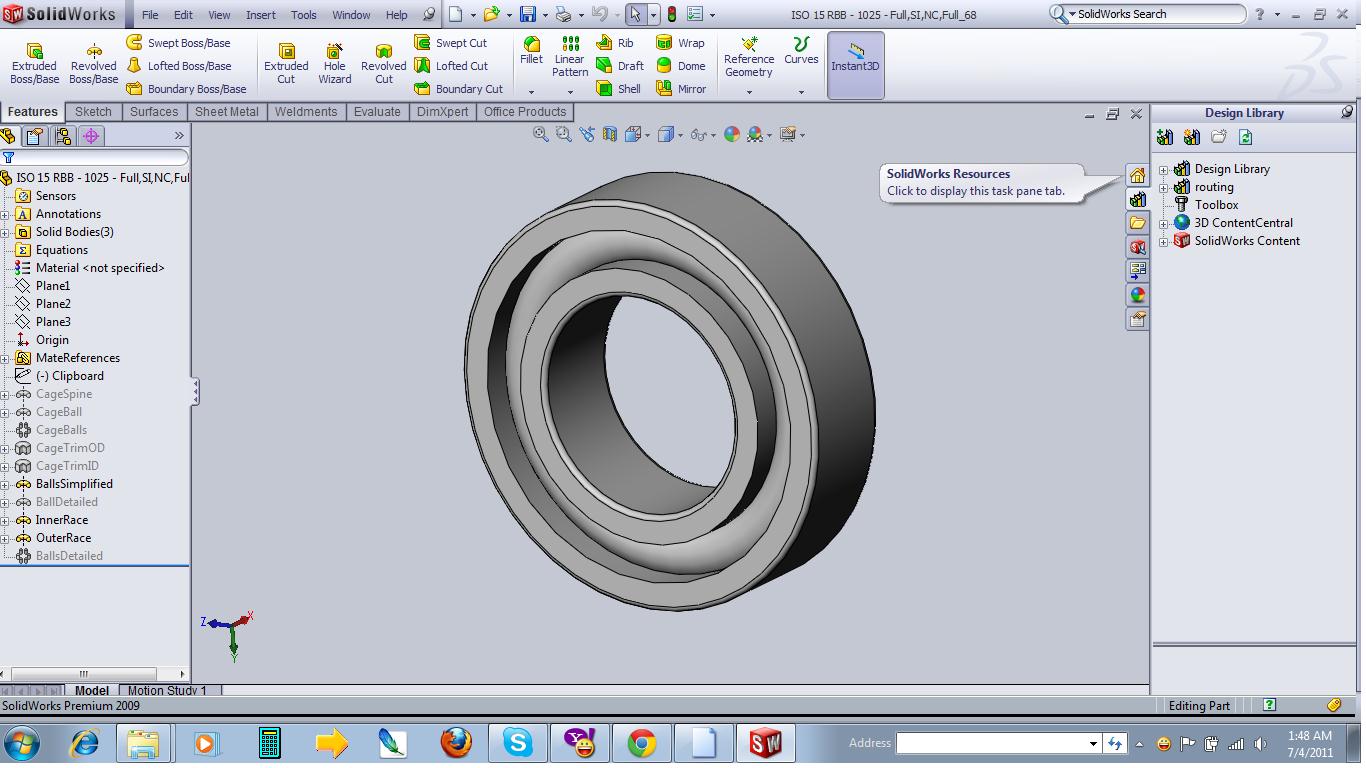Expand the Solid Bodies(3) folder
This screenshot has height=768, width=1366.
click(x=6, y=232)
